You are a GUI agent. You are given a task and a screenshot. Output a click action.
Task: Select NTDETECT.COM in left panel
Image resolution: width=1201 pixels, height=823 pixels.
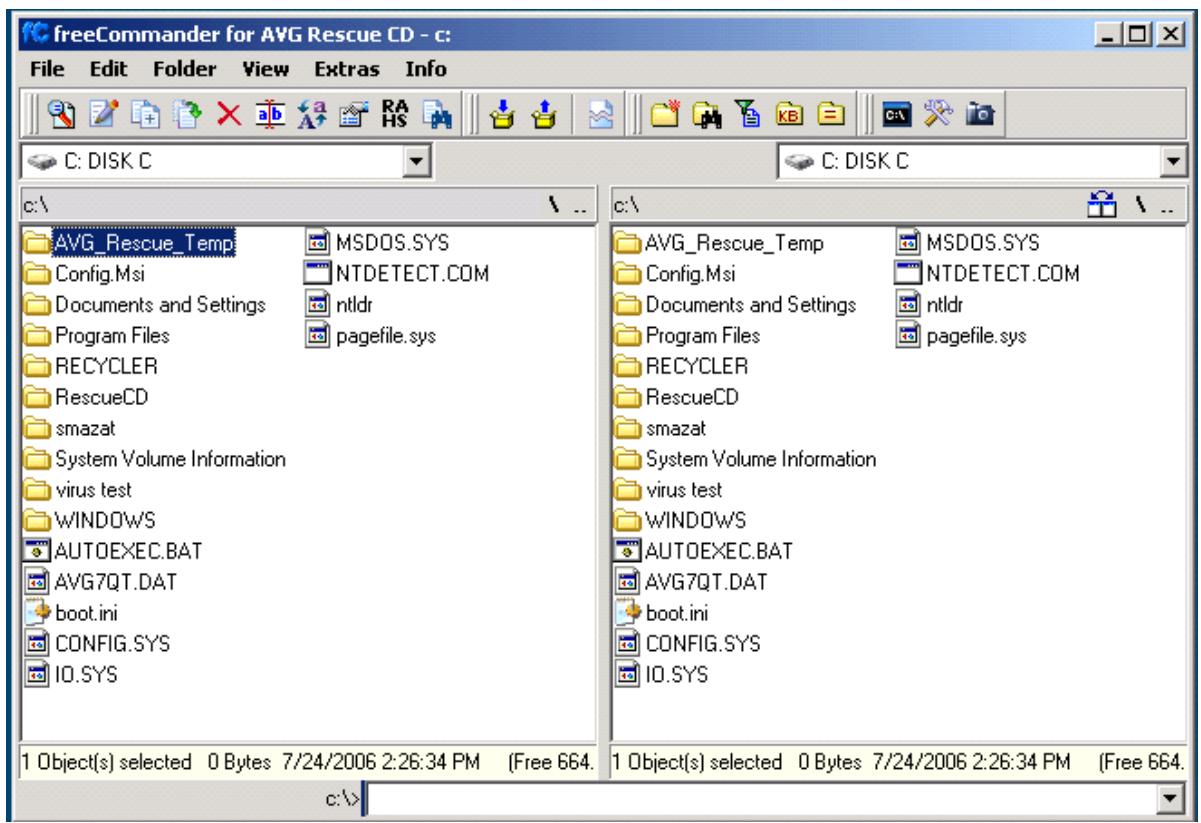click(x=397, y=274)
